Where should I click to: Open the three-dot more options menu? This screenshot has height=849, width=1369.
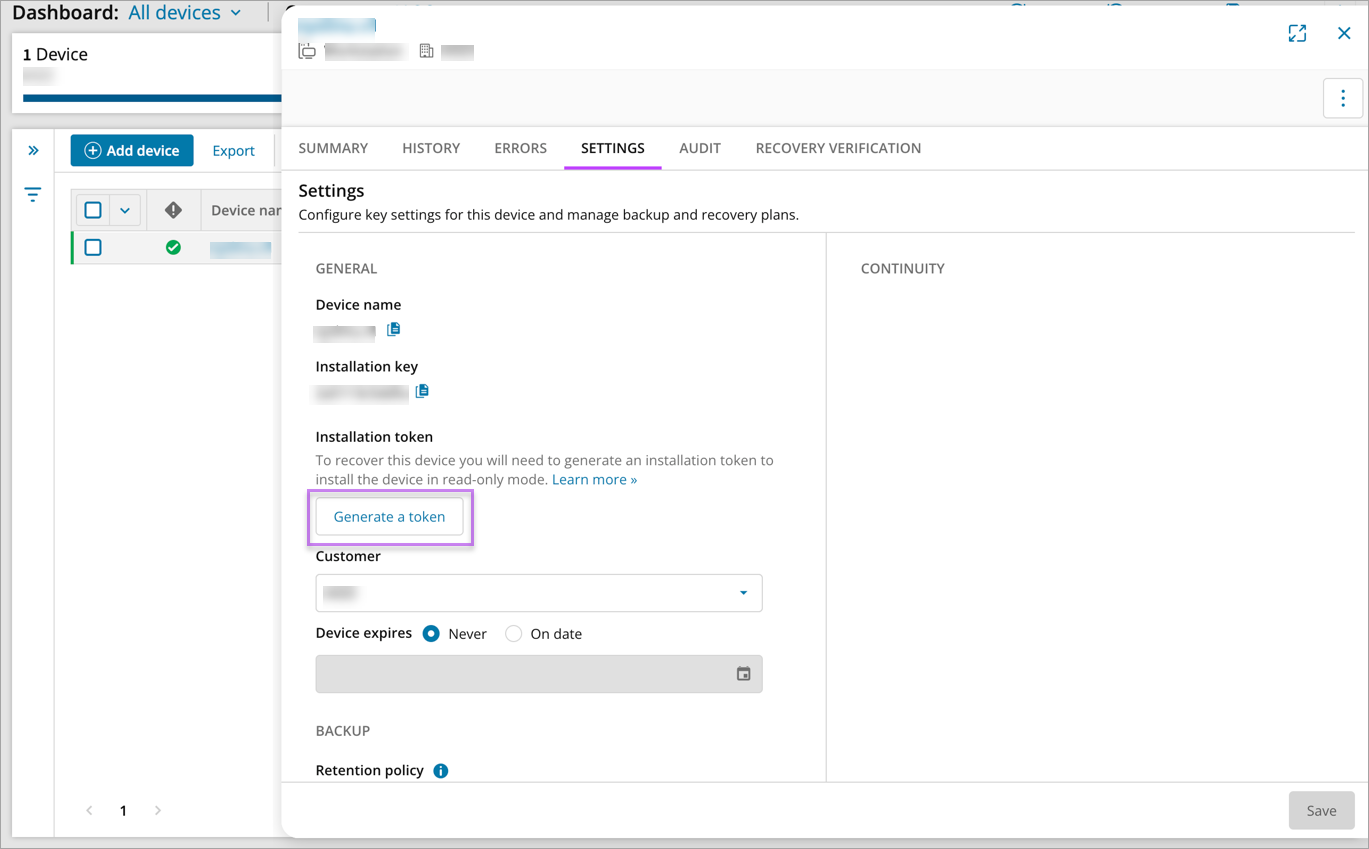pos(1342,98)
